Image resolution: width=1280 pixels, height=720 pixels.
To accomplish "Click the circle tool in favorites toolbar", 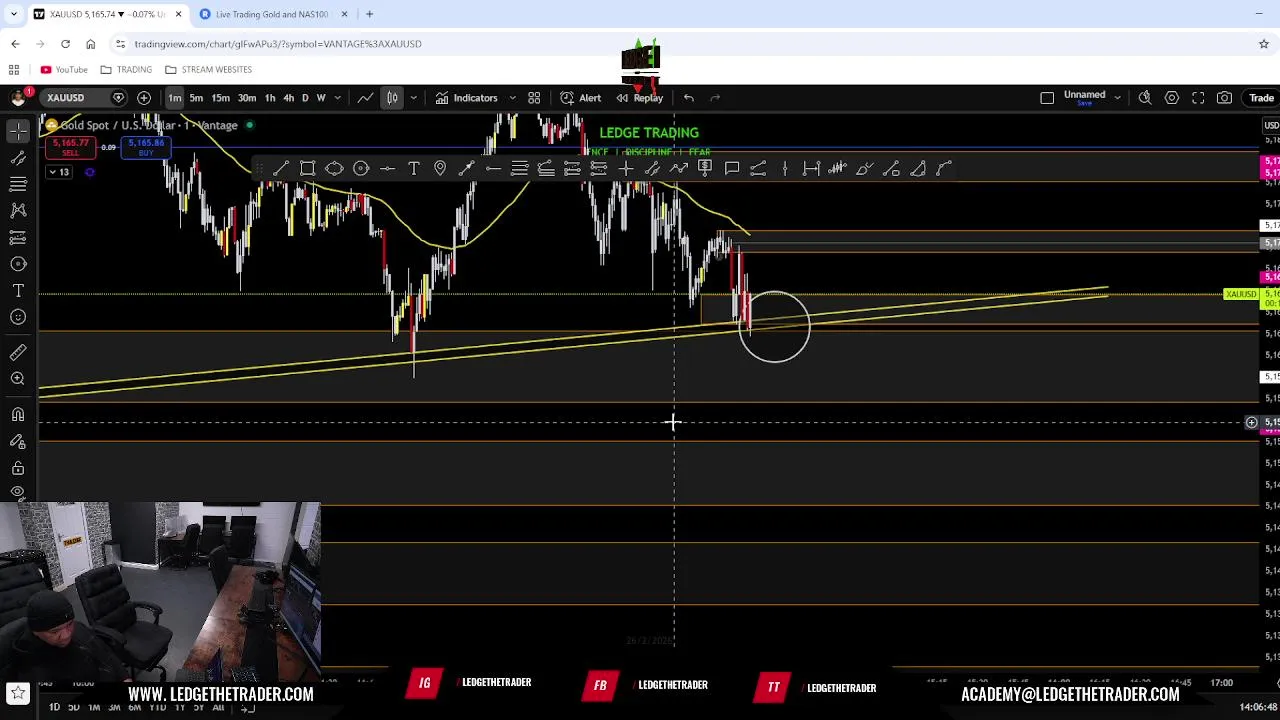I will pyautogui.click(x=361, y=169).
